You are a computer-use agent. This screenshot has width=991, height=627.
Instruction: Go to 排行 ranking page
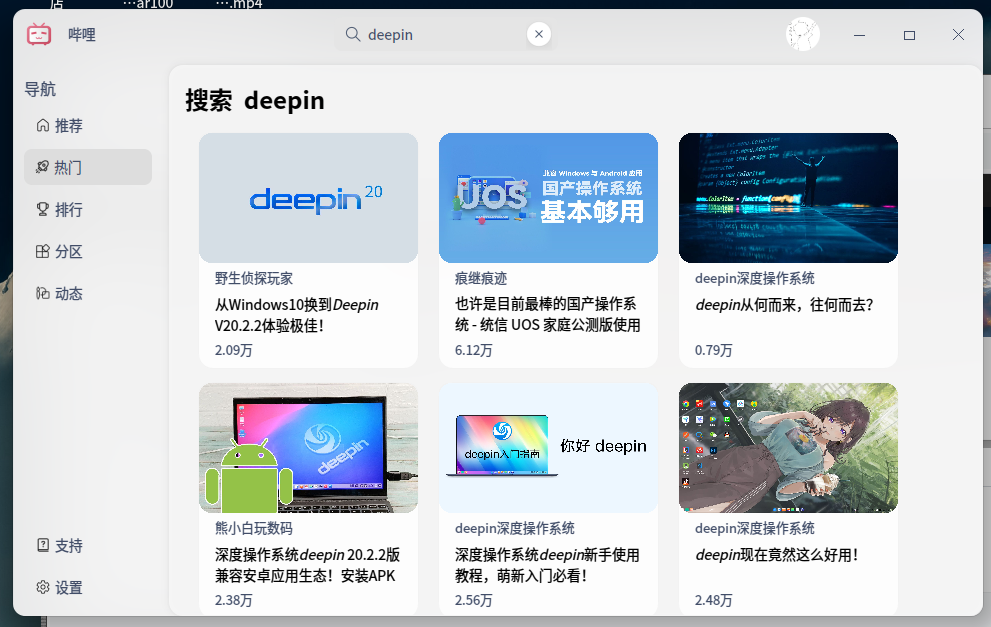[88, 210]
